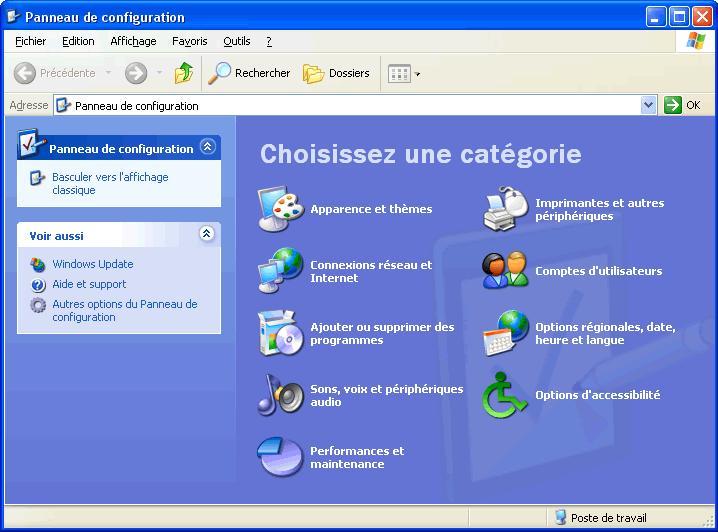Open the Comptes d'utilisateurs people icon
Image resolution: width=718 pixels, height=532 pixels.
(x=506, y=270)
